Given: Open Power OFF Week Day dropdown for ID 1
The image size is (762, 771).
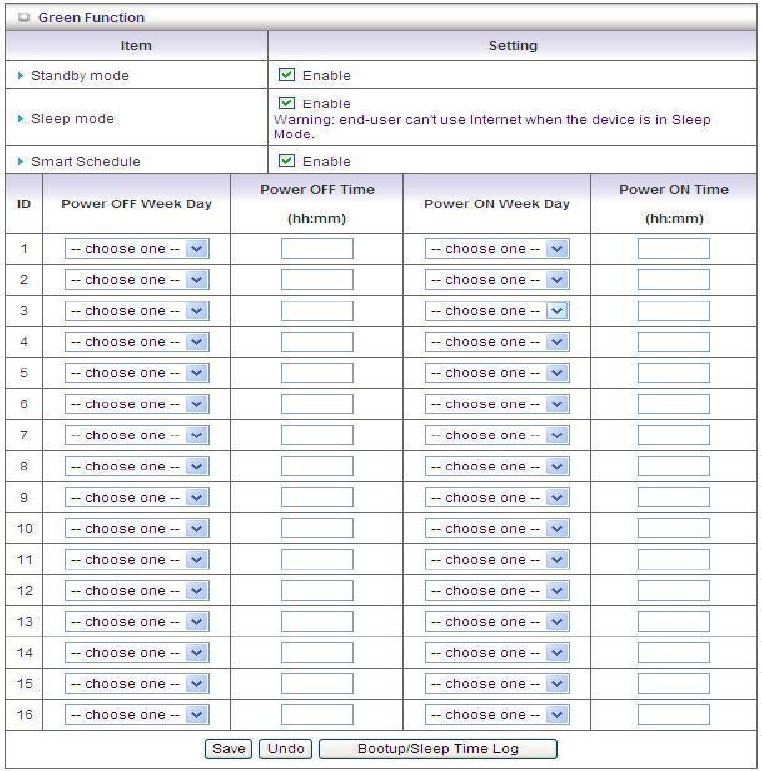Looking at the screenshot, I should tap(137, 249).
